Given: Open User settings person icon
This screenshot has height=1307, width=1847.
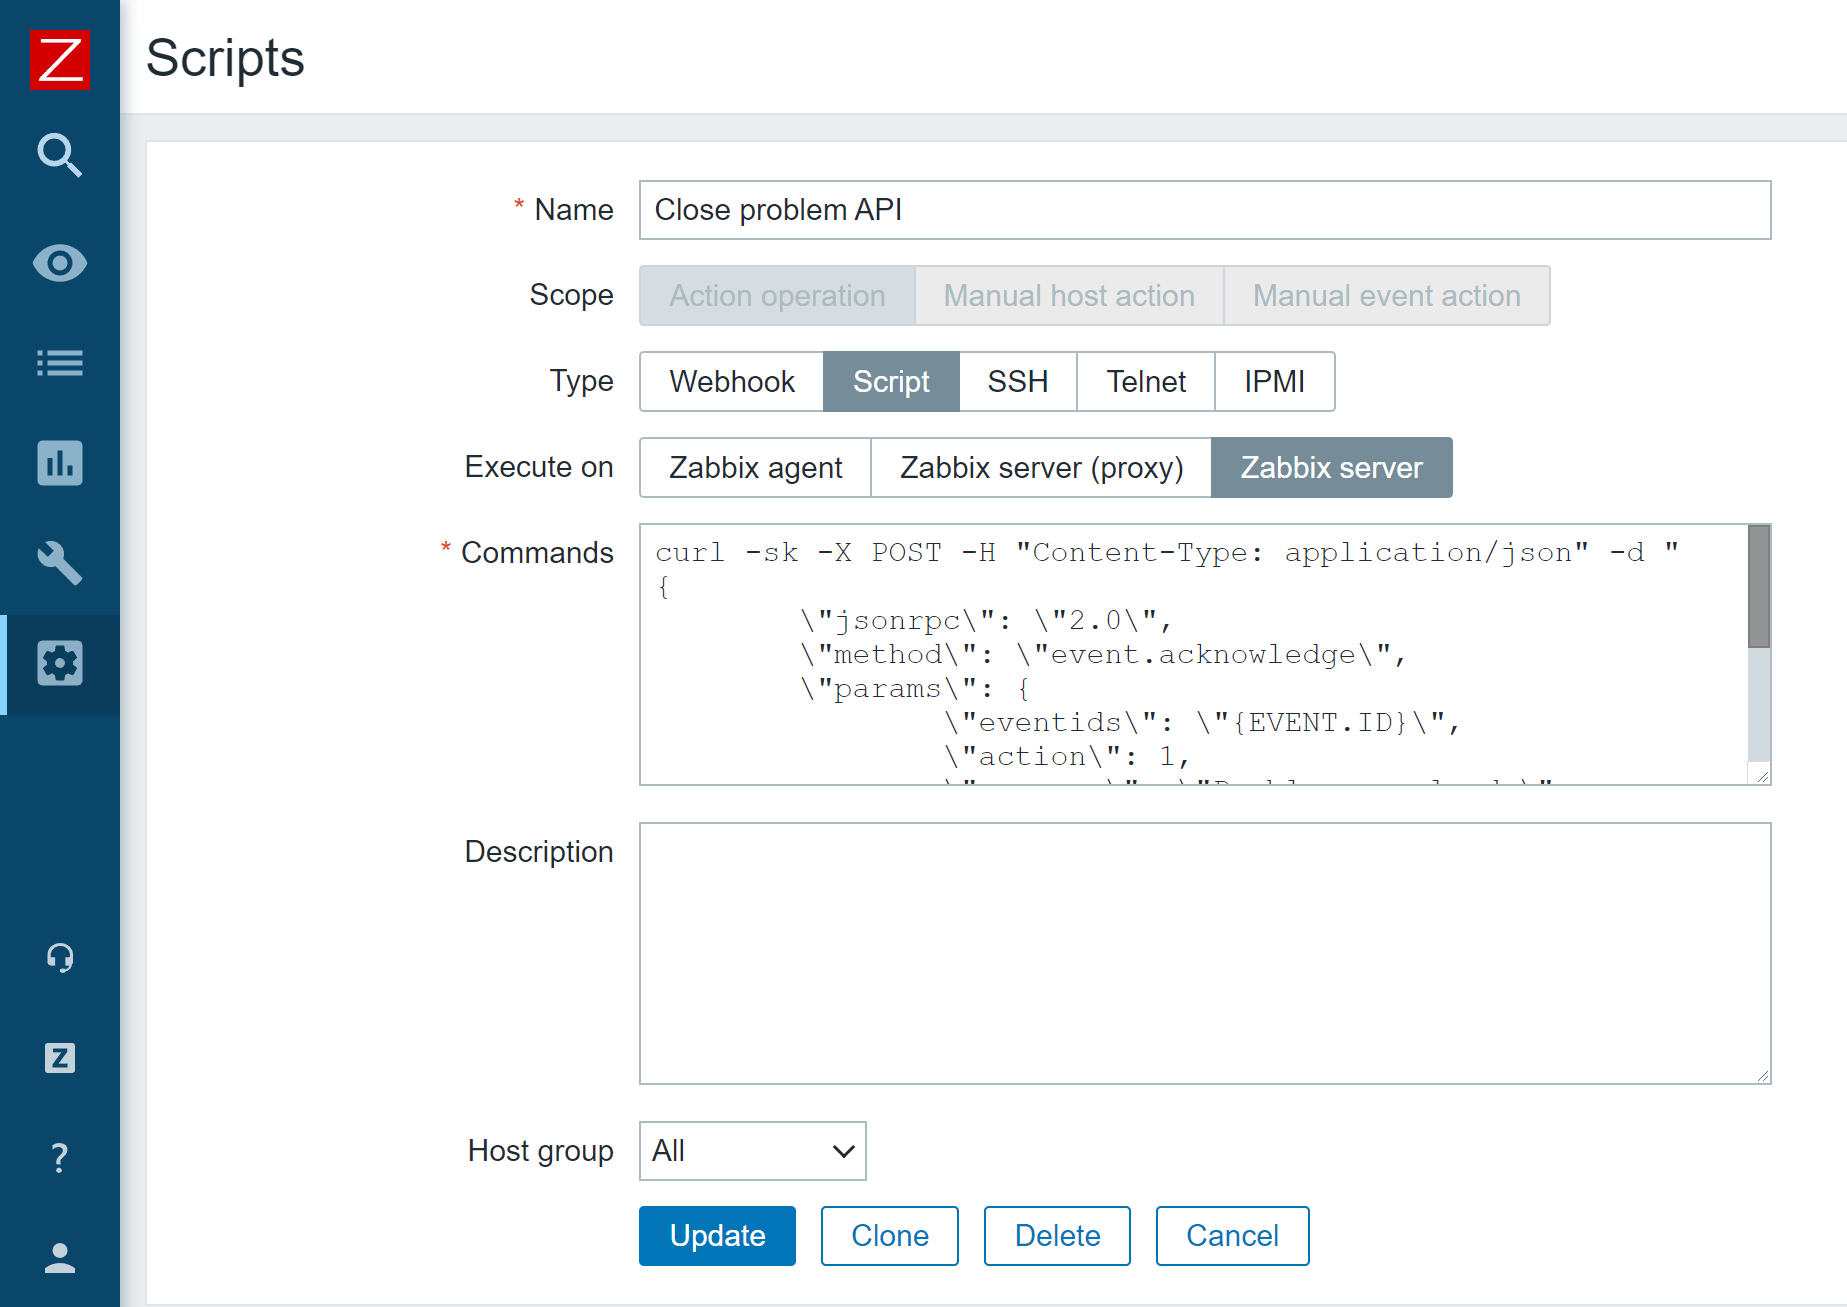Looking at the screenshot, I should pos(60,1257).
